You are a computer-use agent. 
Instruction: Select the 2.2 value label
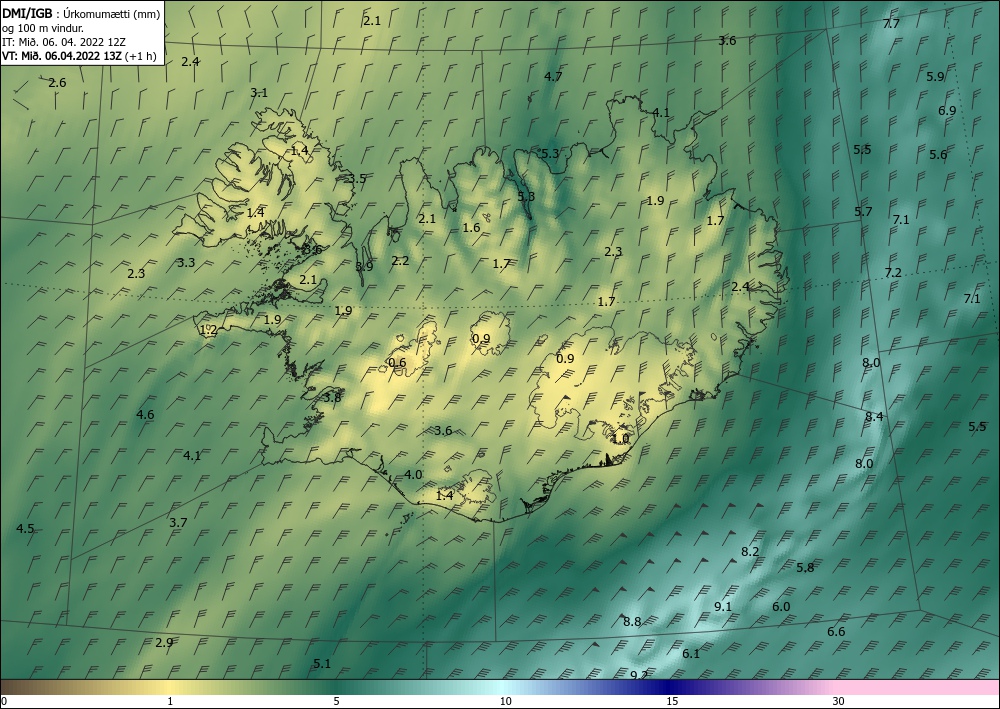pyautogui.click(x=401, y=260)
